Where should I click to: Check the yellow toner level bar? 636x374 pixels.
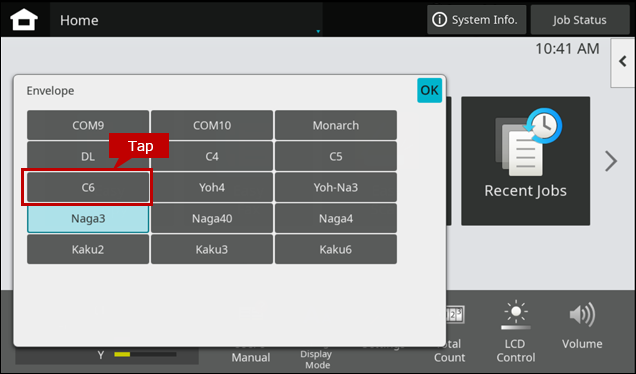[145, 355]
